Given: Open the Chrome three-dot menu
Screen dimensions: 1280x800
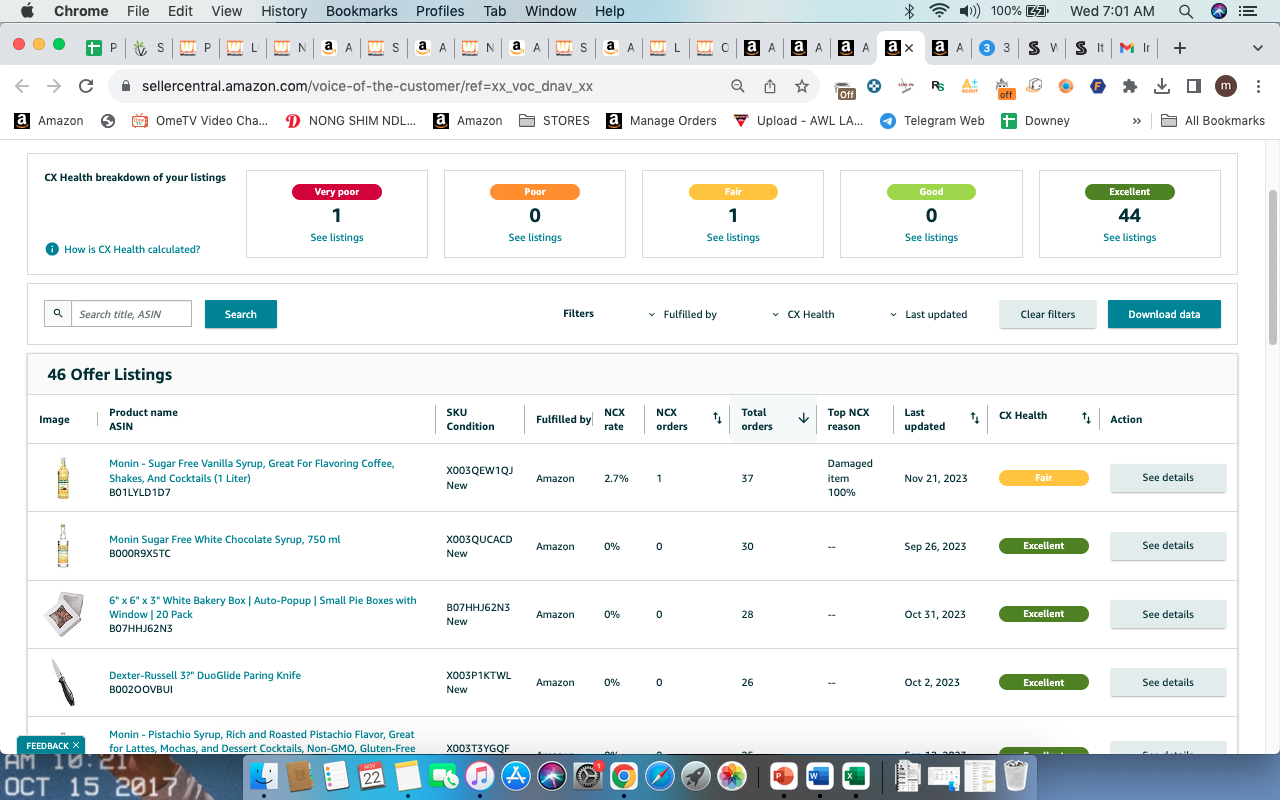Looking at the screenshot, I should pyautogui.click(x=1258, y=86).
